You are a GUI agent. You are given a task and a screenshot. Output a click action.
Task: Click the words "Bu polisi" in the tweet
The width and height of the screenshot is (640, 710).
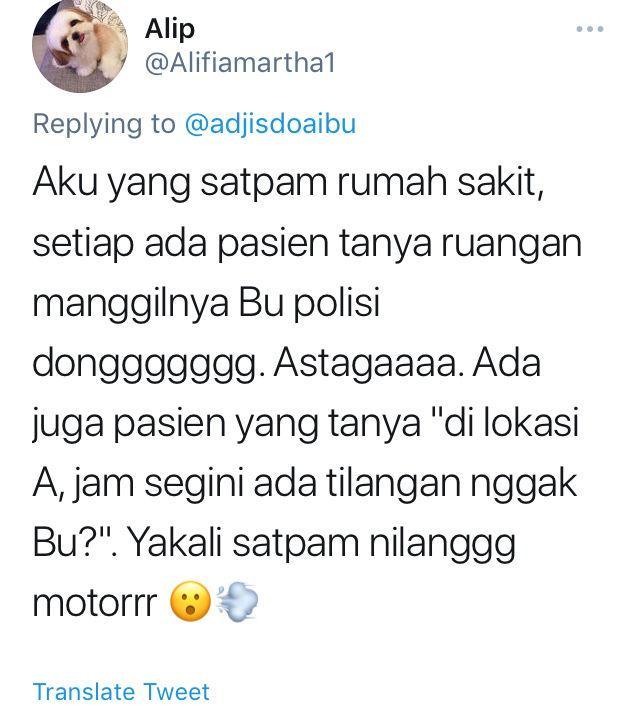click(x=309, y=302)
